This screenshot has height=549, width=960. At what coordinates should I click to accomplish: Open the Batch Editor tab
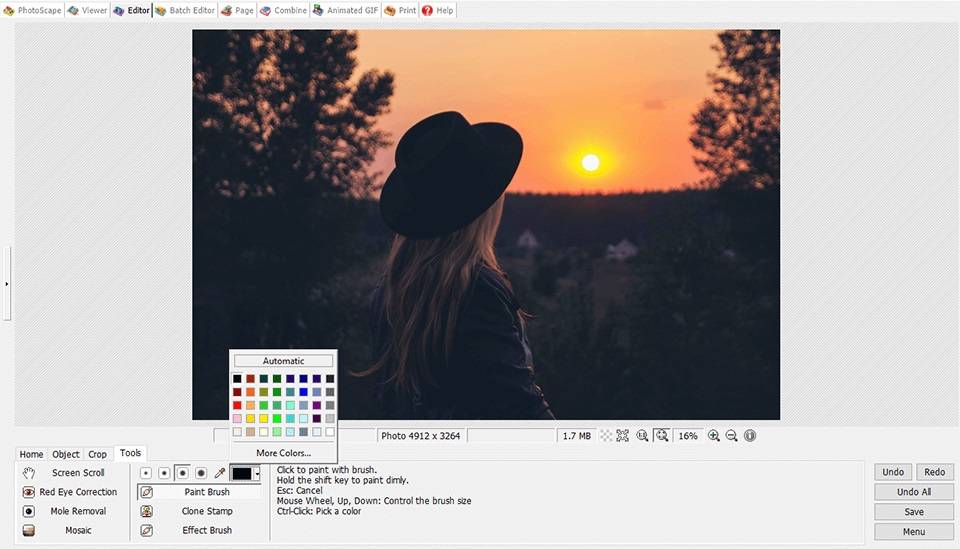point(185,10)
